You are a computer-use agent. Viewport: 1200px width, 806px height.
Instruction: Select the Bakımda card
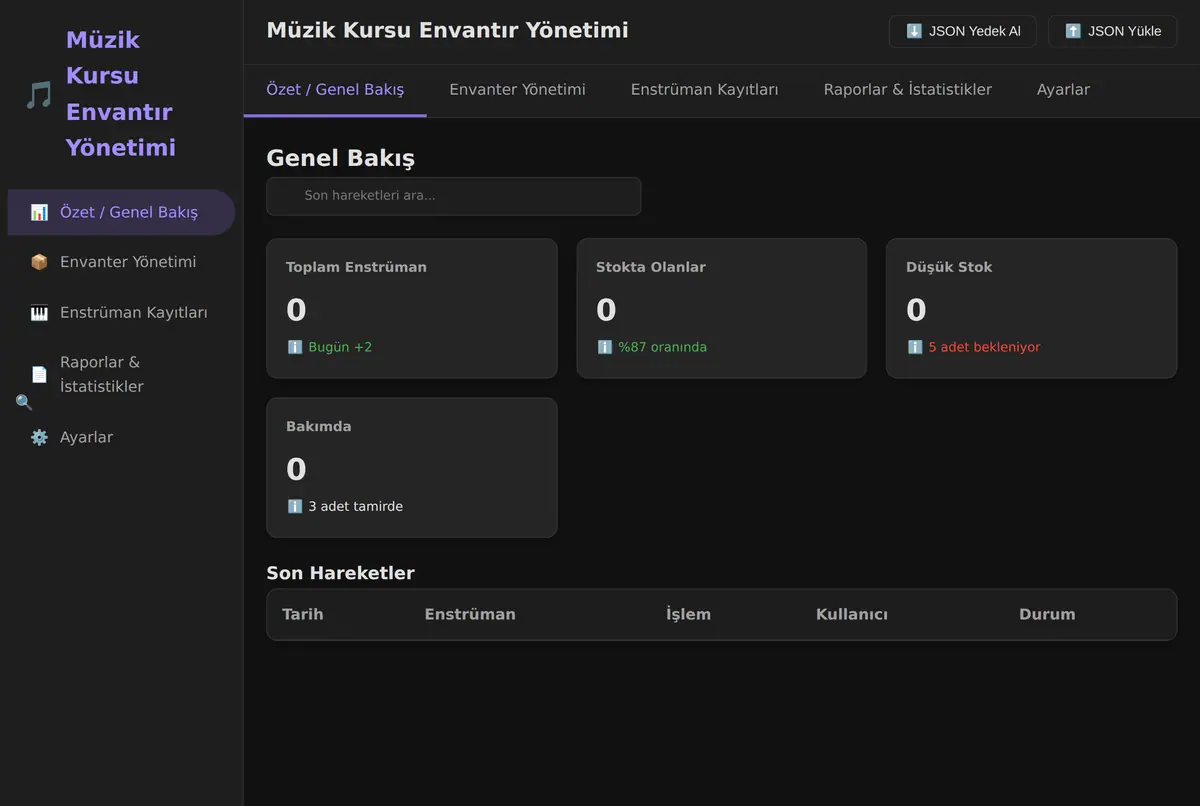pyautogui.click(x=412, y=467)
